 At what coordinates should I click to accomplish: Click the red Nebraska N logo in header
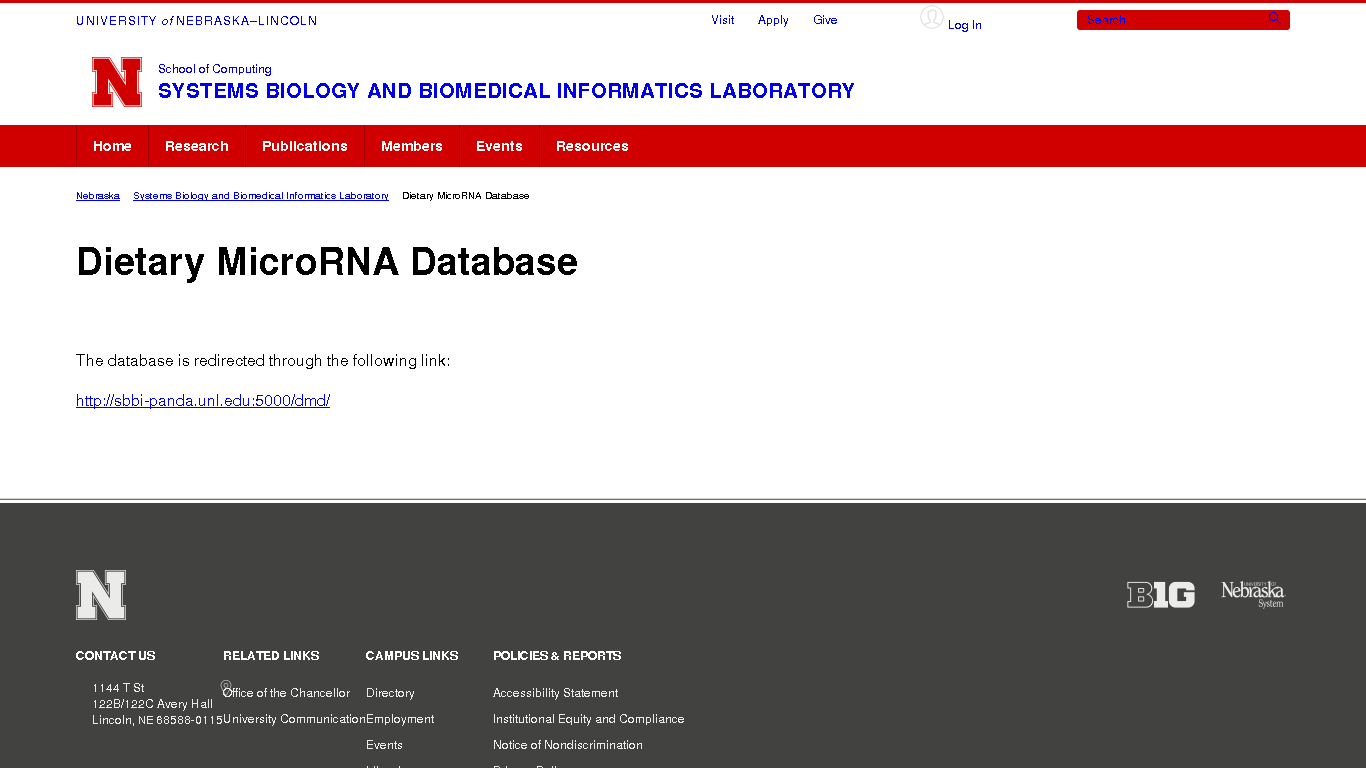pos(117,82)
